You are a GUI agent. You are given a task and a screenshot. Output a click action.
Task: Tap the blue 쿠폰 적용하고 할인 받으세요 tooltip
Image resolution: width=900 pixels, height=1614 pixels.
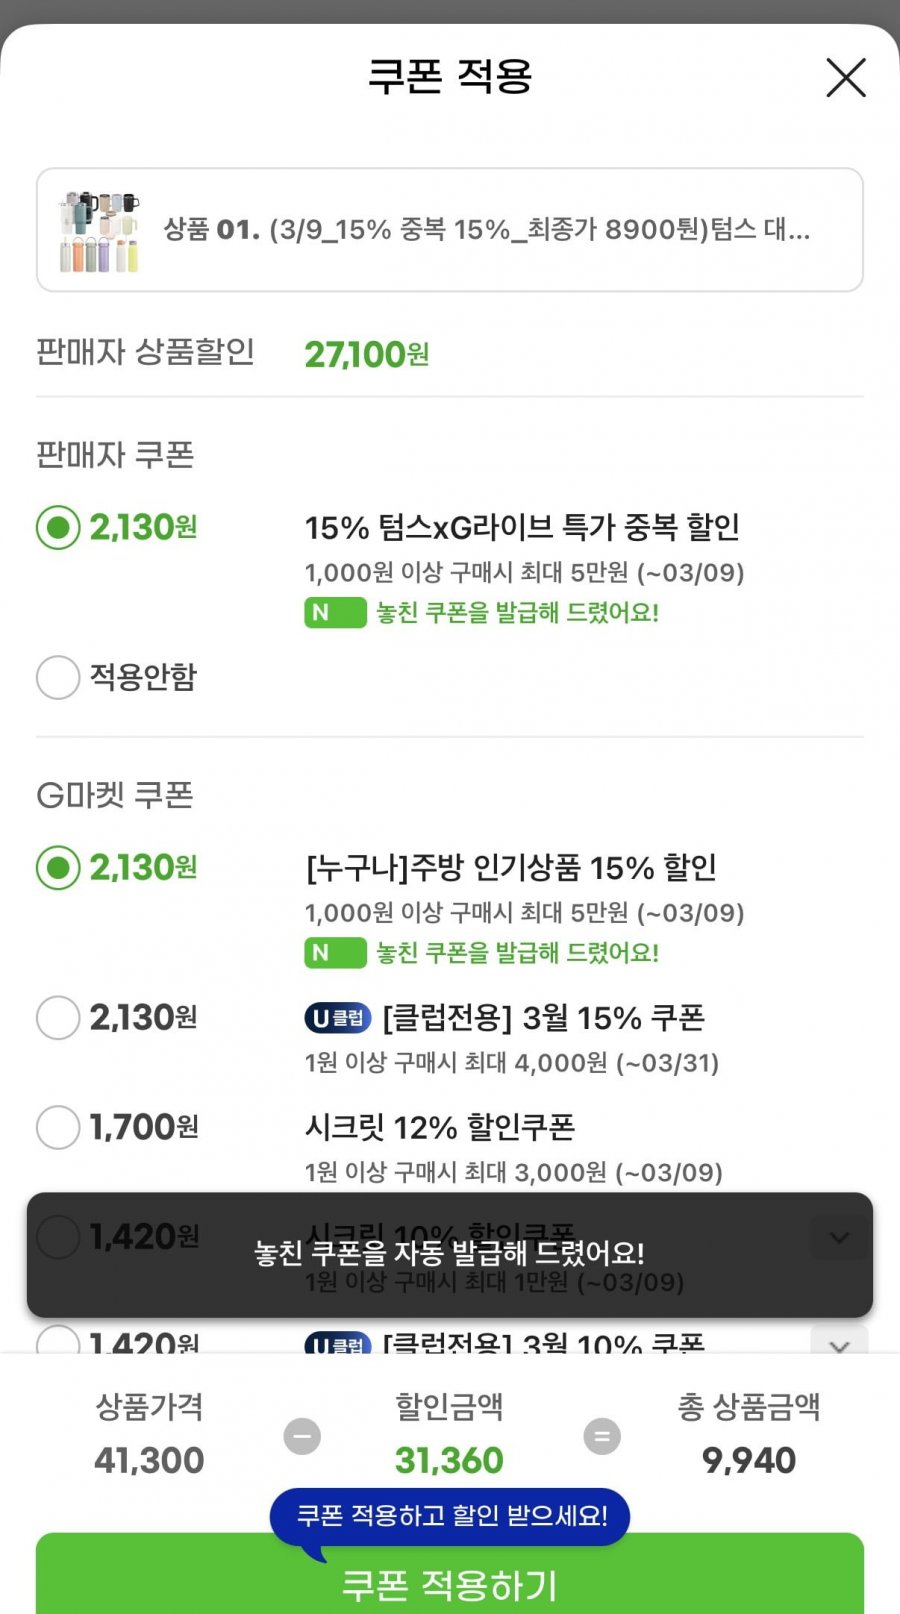[450, 1516]
